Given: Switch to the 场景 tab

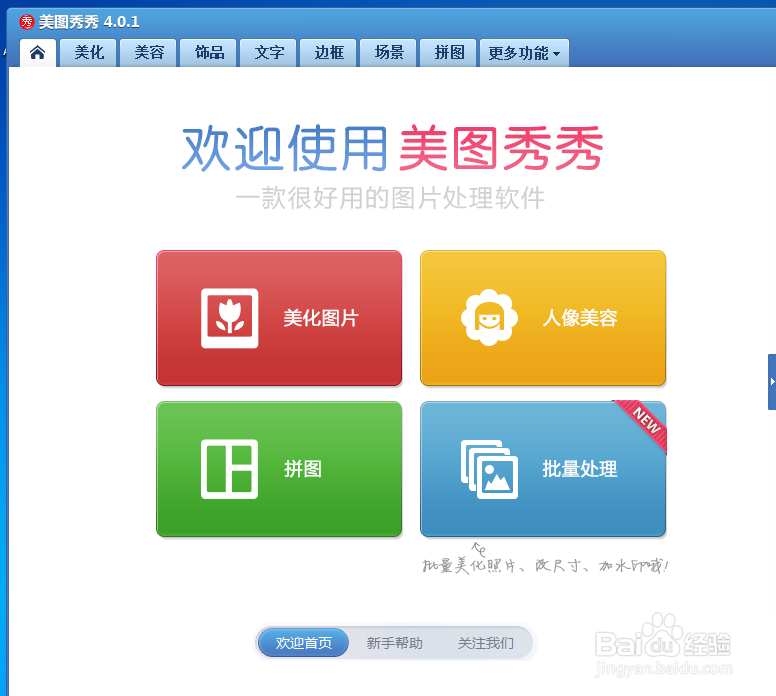Looking at the screenshot, I should (x=388, y=52).
